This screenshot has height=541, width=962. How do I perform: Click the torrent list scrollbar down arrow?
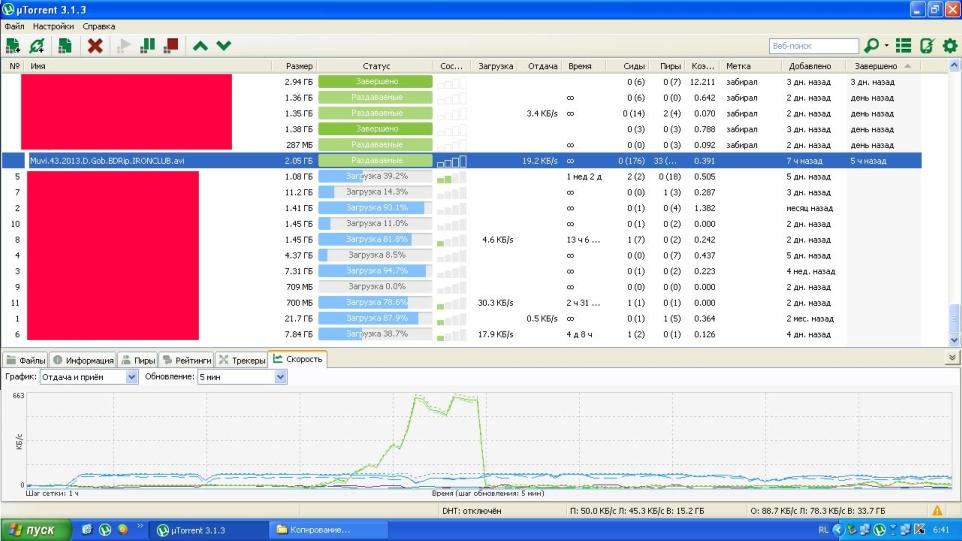(x=953, y=340)
